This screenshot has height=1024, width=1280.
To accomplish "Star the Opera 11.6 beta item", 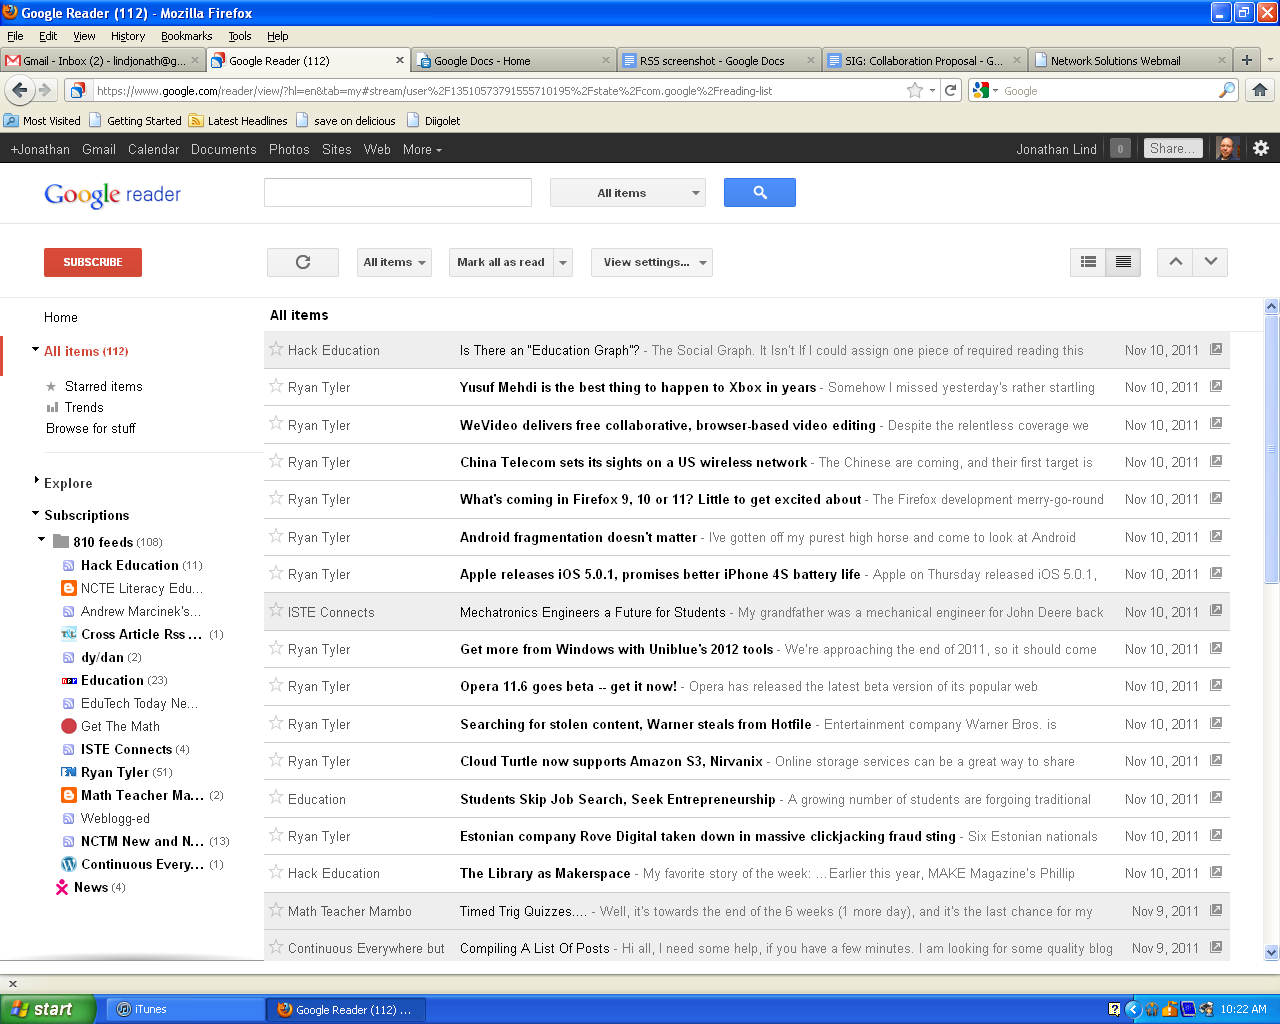I will [x=276, y=685].
